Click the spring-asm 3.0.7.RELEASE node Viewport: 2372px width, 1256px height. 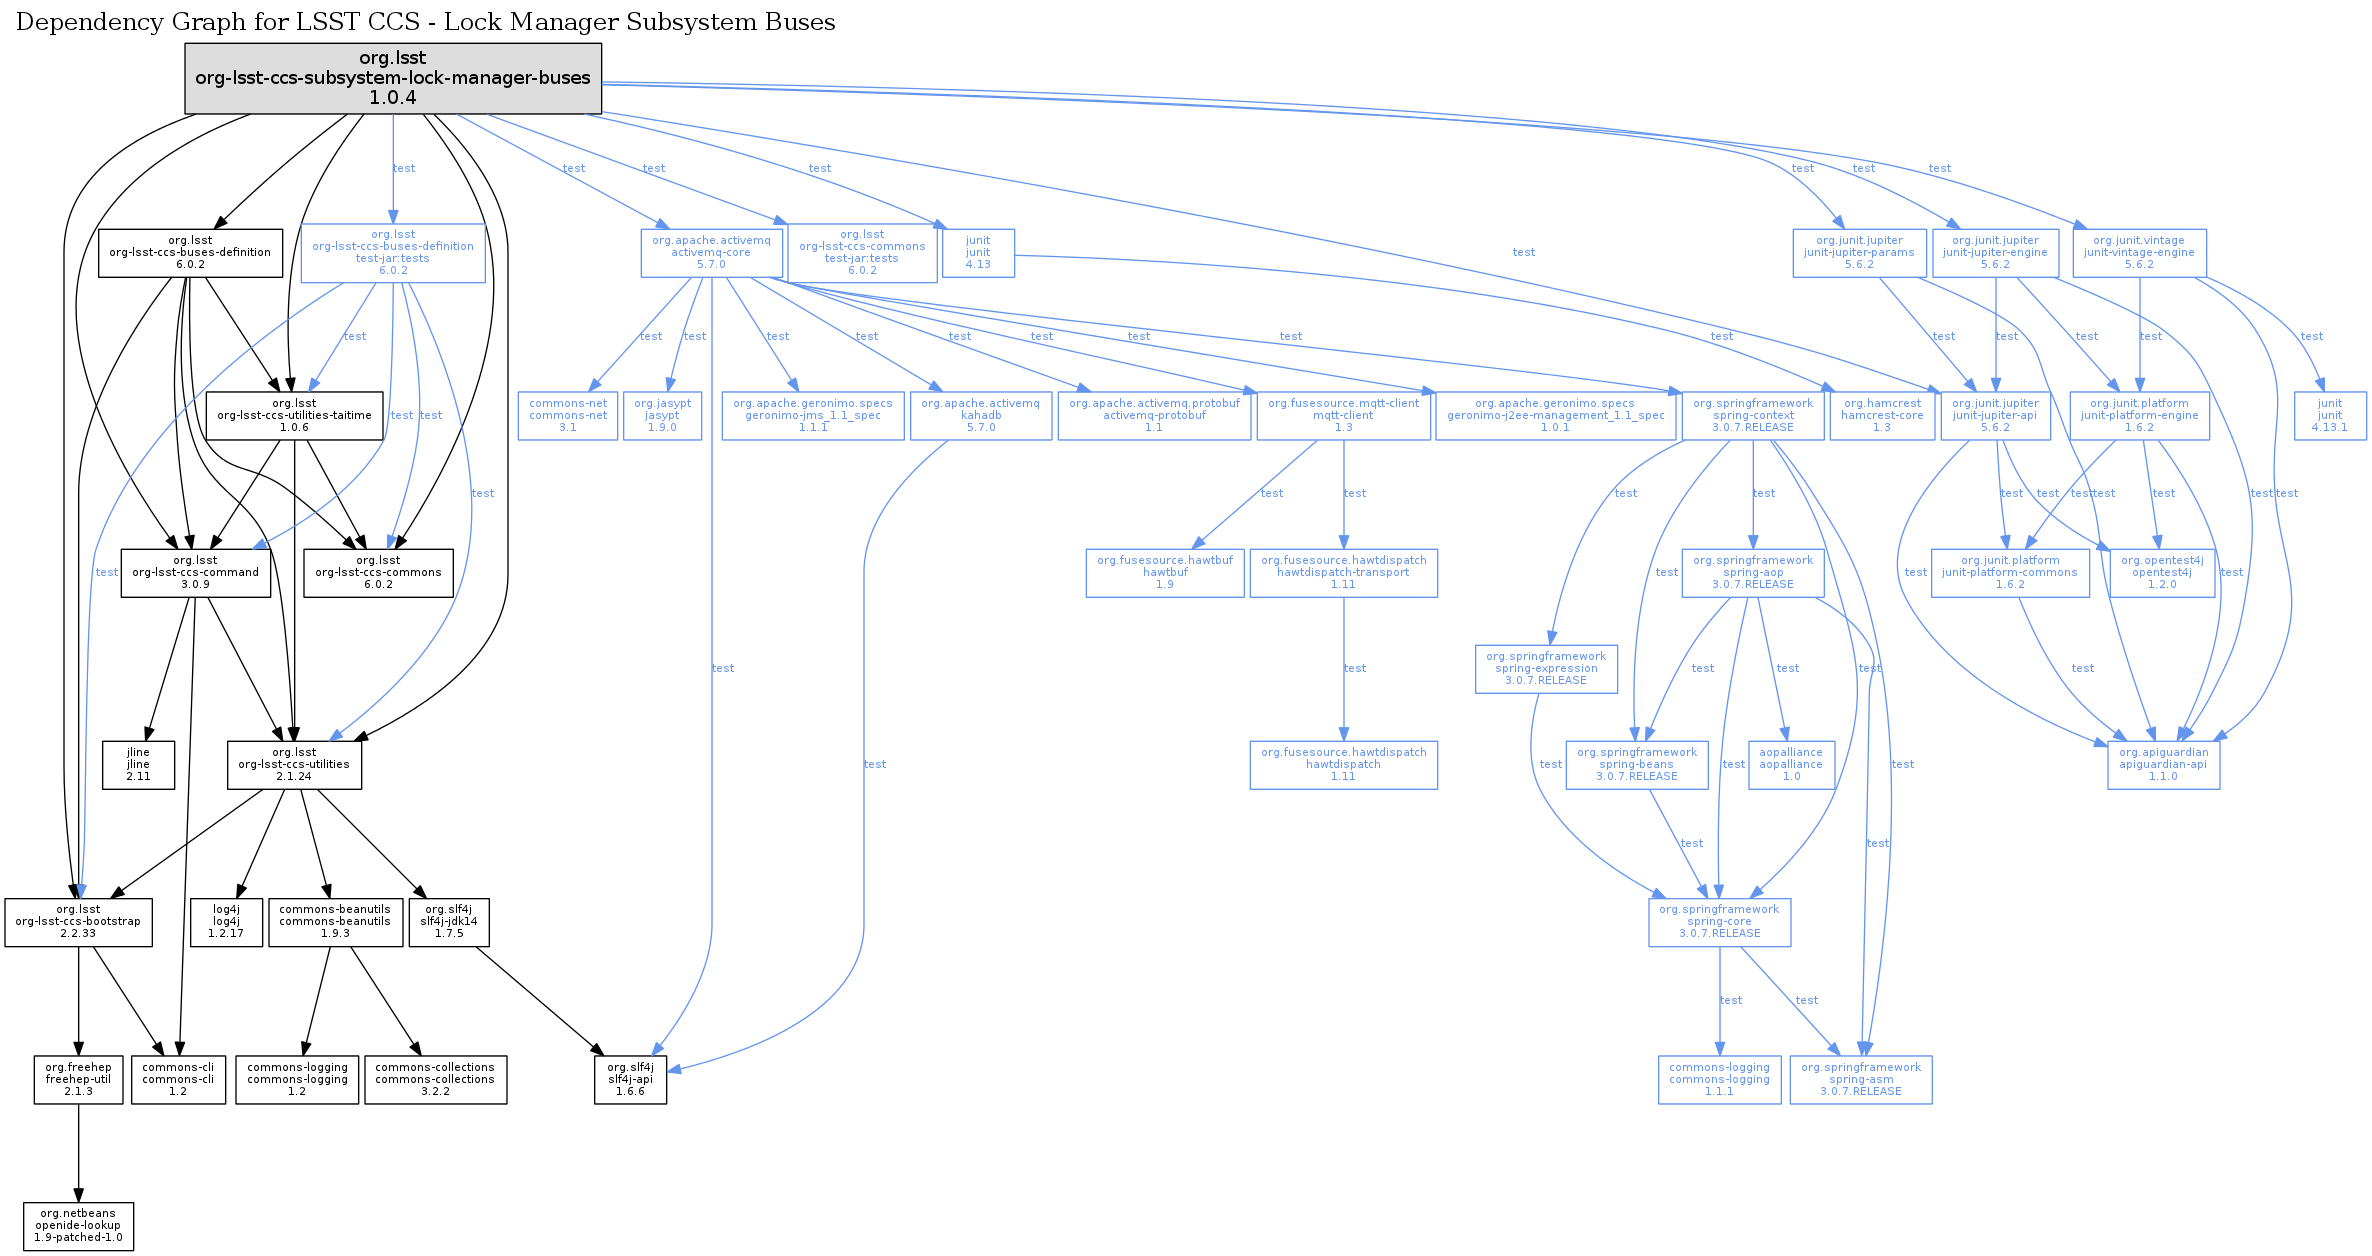point(1861,1080)
